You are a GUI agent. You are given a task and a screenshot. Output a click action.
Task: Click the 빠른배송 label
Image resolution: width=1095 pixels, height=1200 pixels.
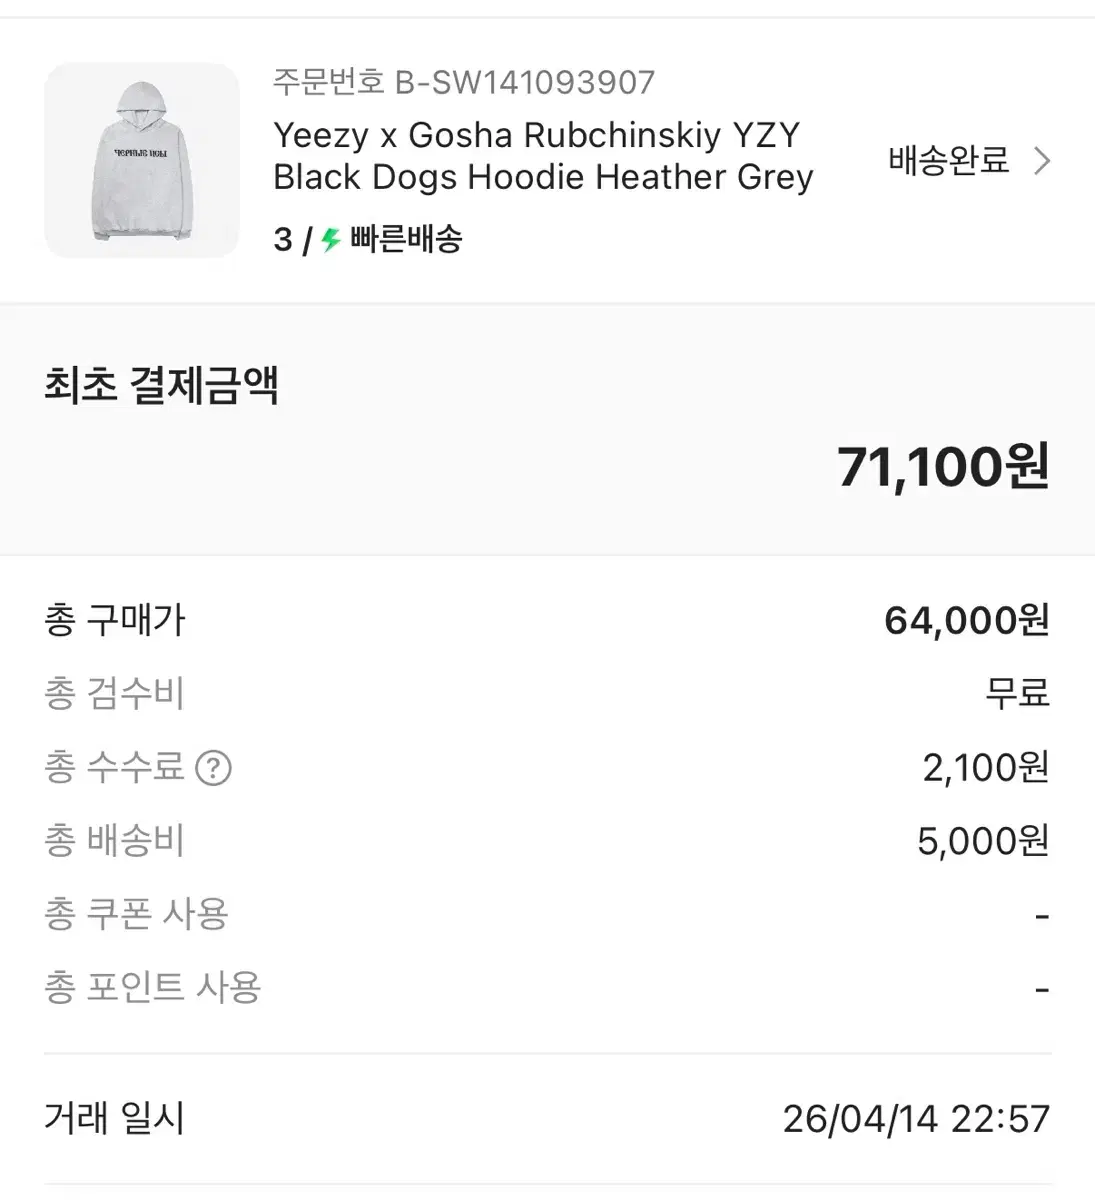point(406,240)
